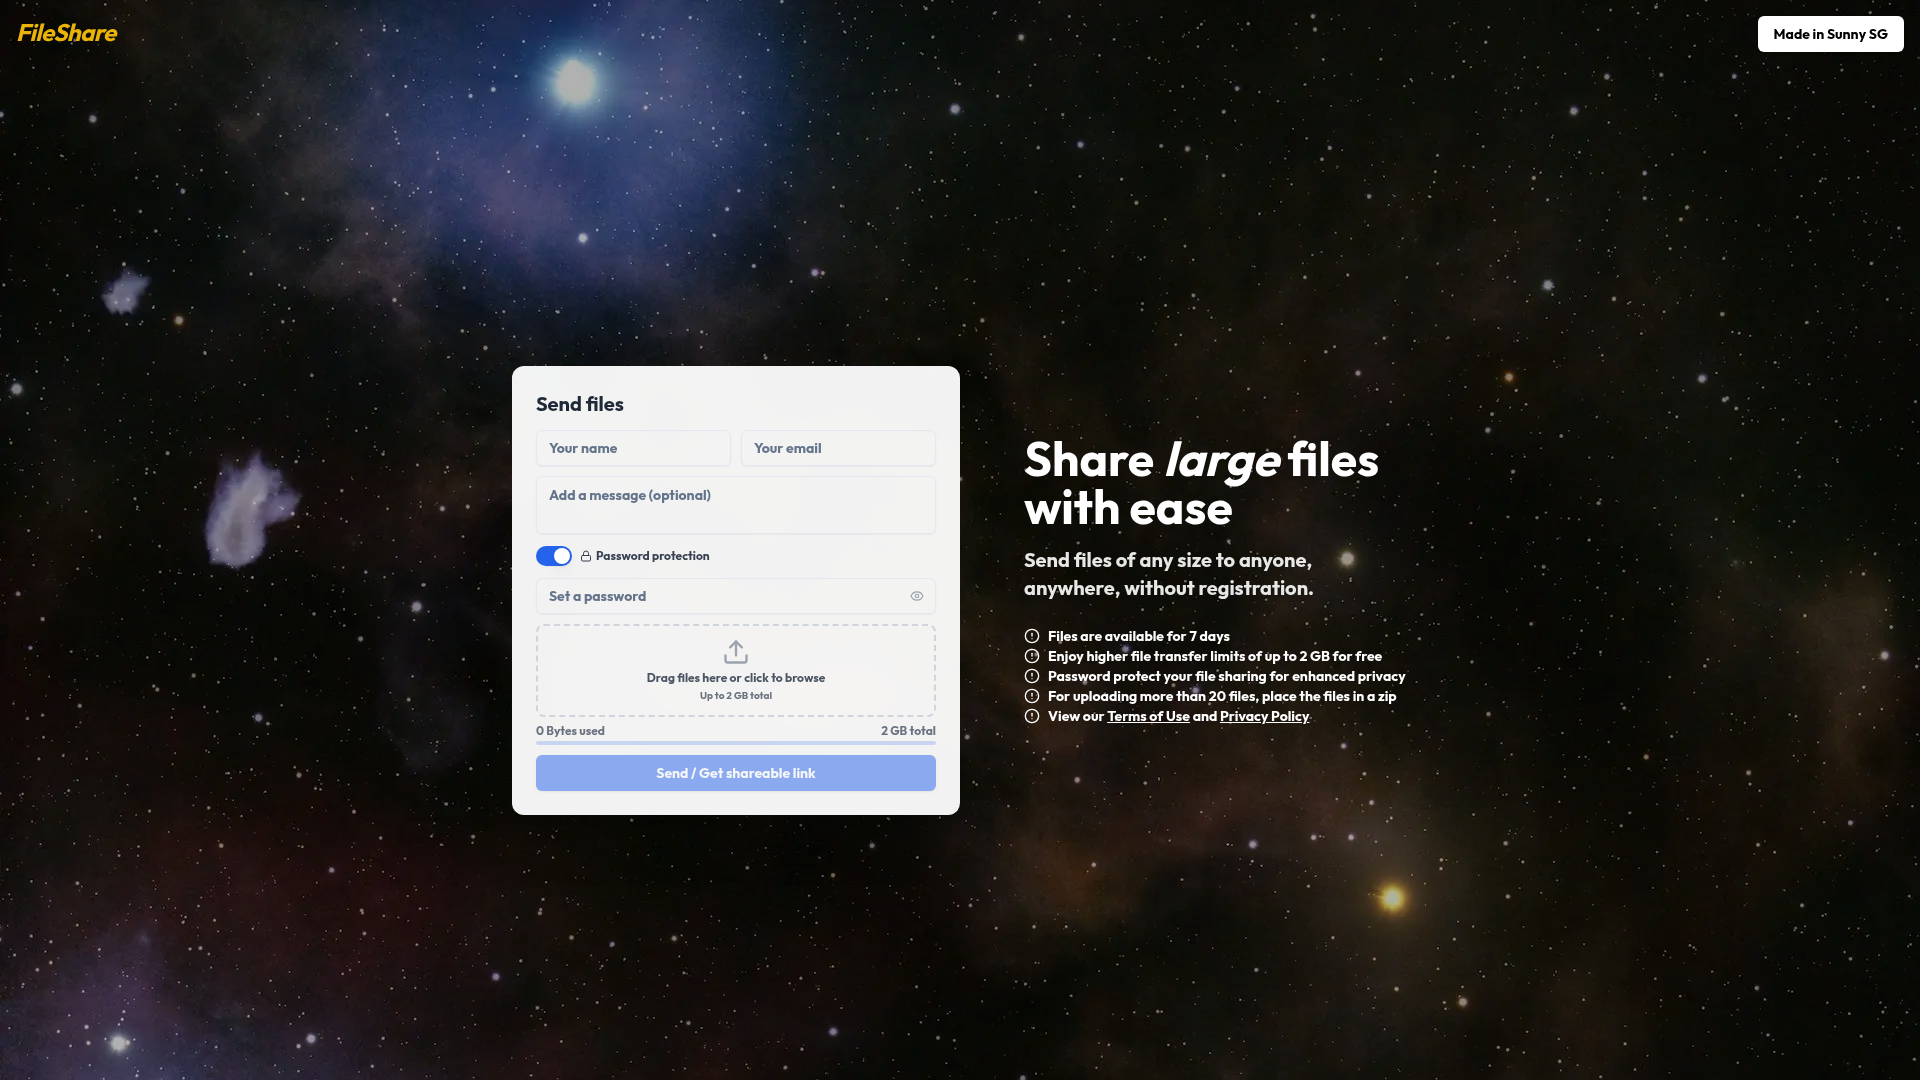Click the optional message text area
The width and height of the screenshot is (1920, 1080).
pos(735,504)
